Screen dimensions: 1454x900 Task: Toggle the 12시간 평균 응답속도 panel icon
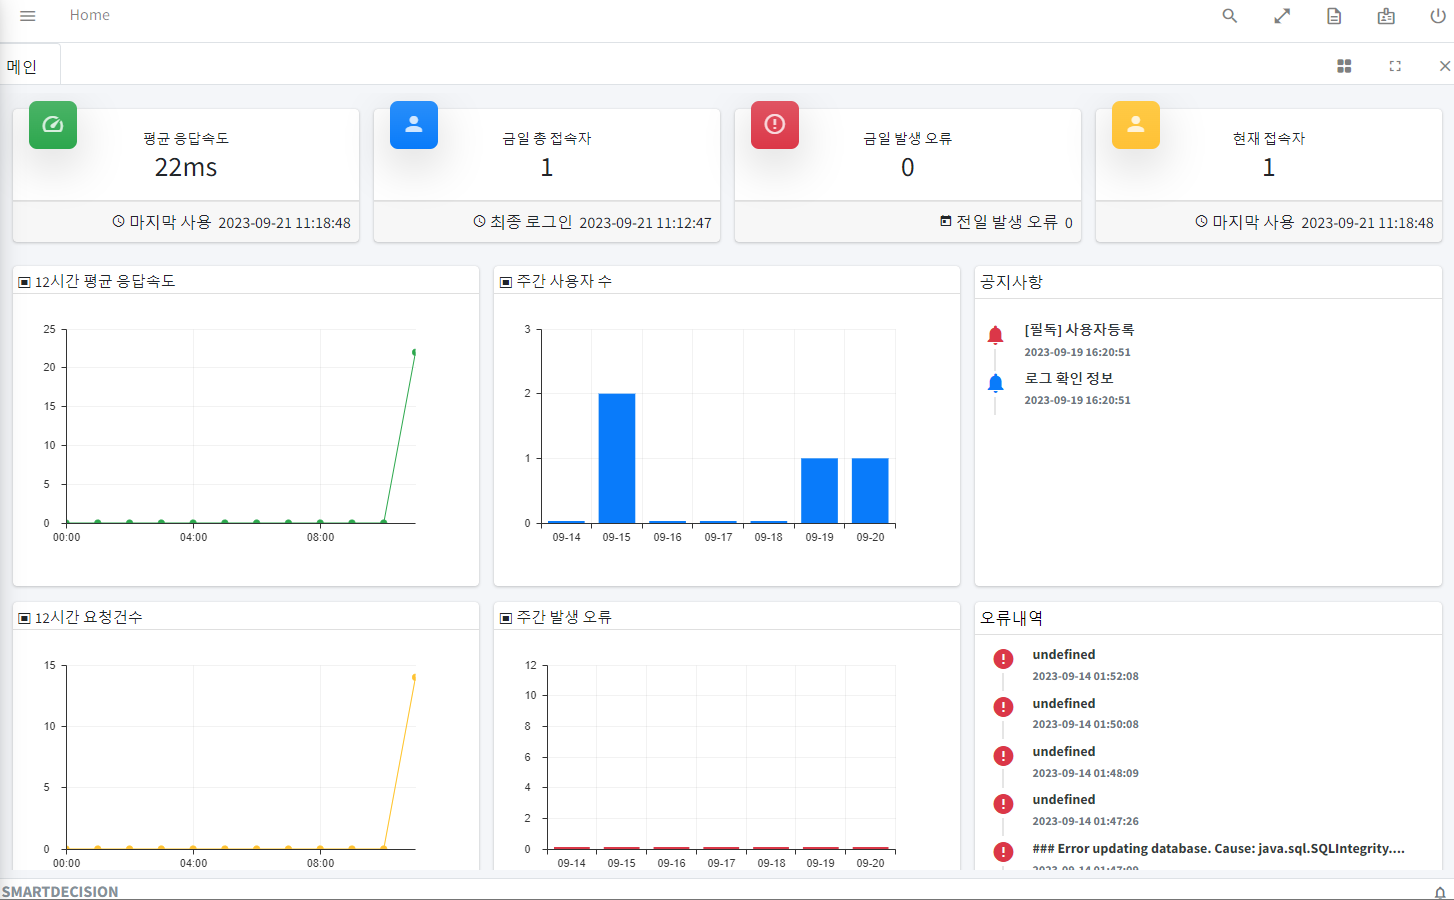point(24,282)
